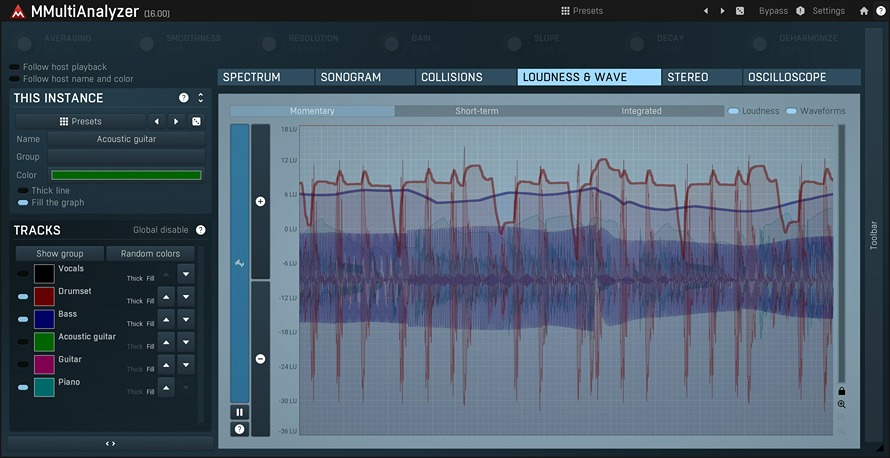Collapse the left sidebar panel
Screen dimensions: 890x458
pos(110,443)
